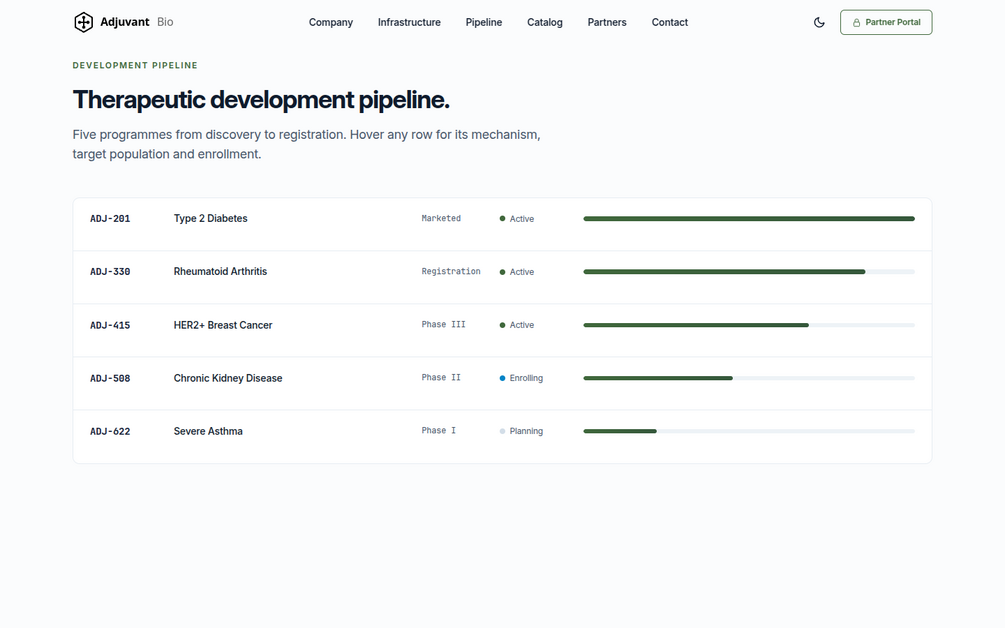The width and height of the screenshot is (1005, 628).
Task: Click the Rheumatoid Arthritis programme row
Action: tap(502, 277)
